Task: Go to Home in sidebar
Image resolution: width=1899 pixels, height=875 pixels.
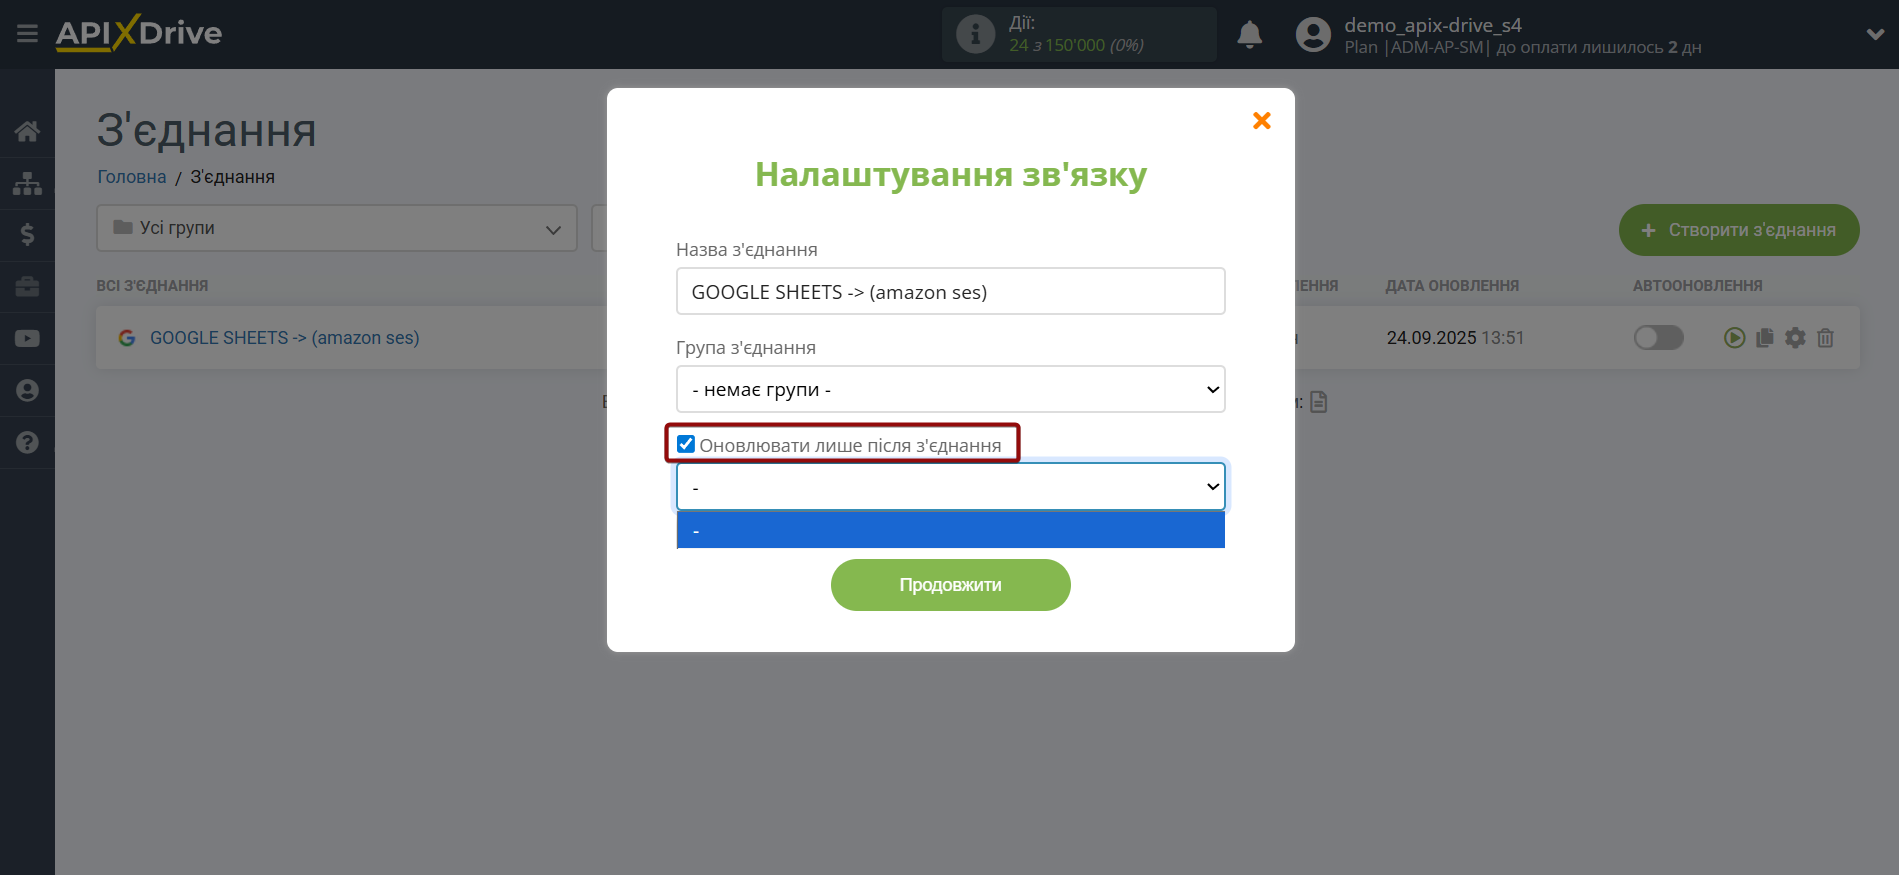Action: 27,131
